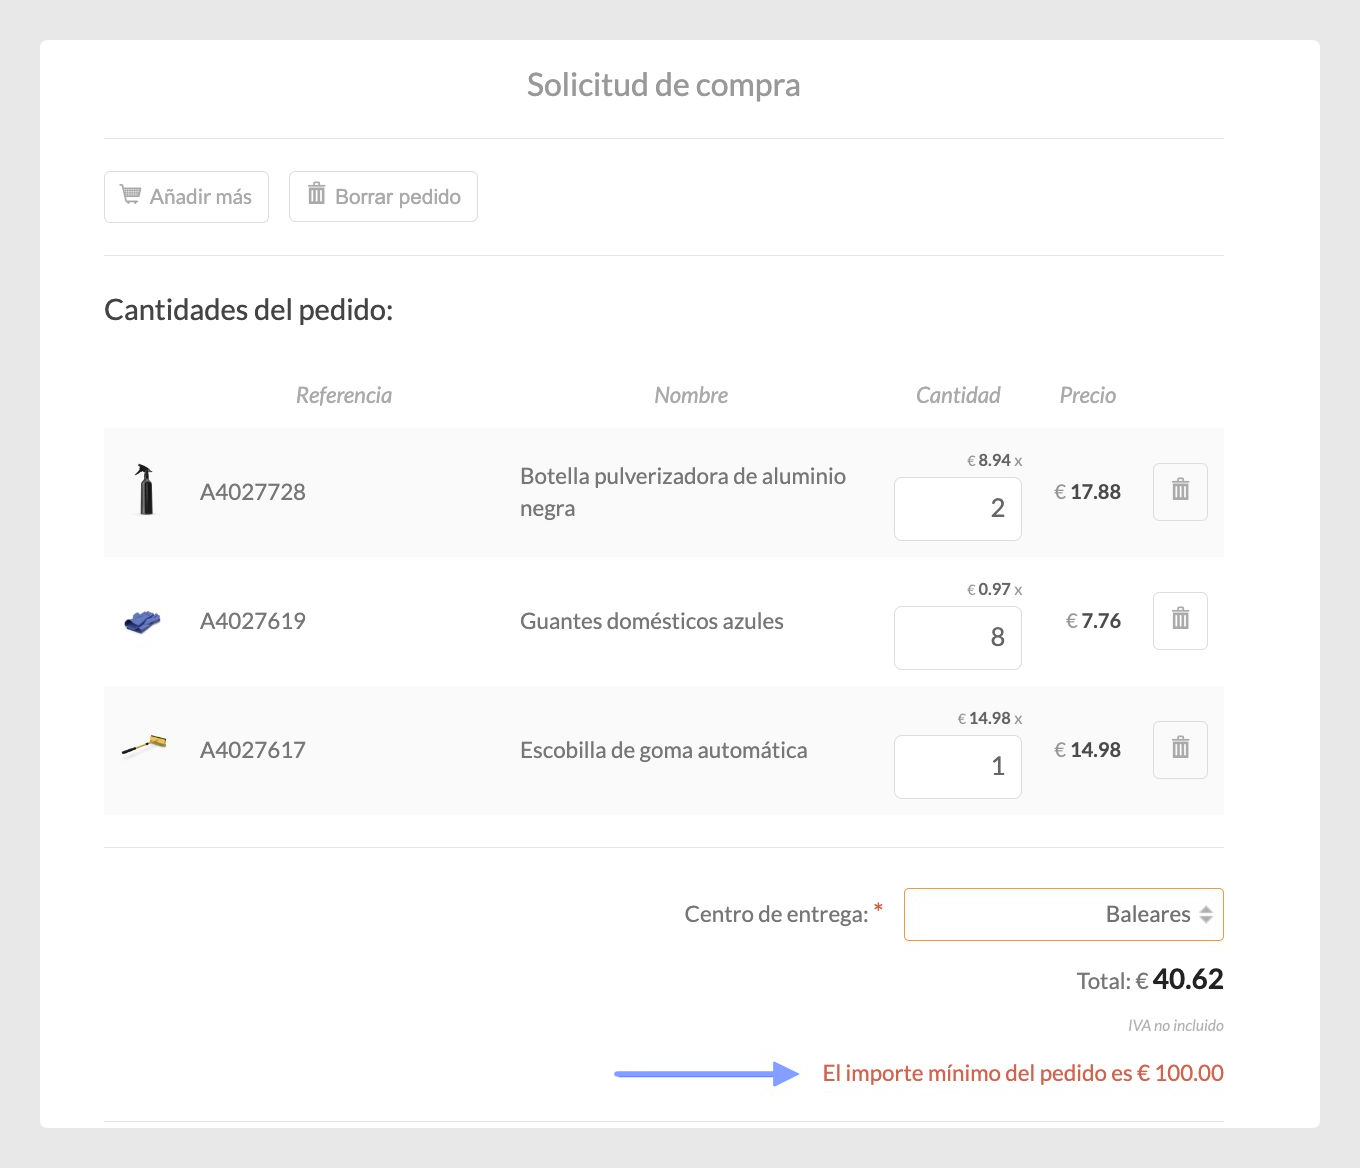Edit the quantity field for Botella pulverizadora
Image resolution: width=1360 pixels, height=1168 pixels.
click(957, 508)
